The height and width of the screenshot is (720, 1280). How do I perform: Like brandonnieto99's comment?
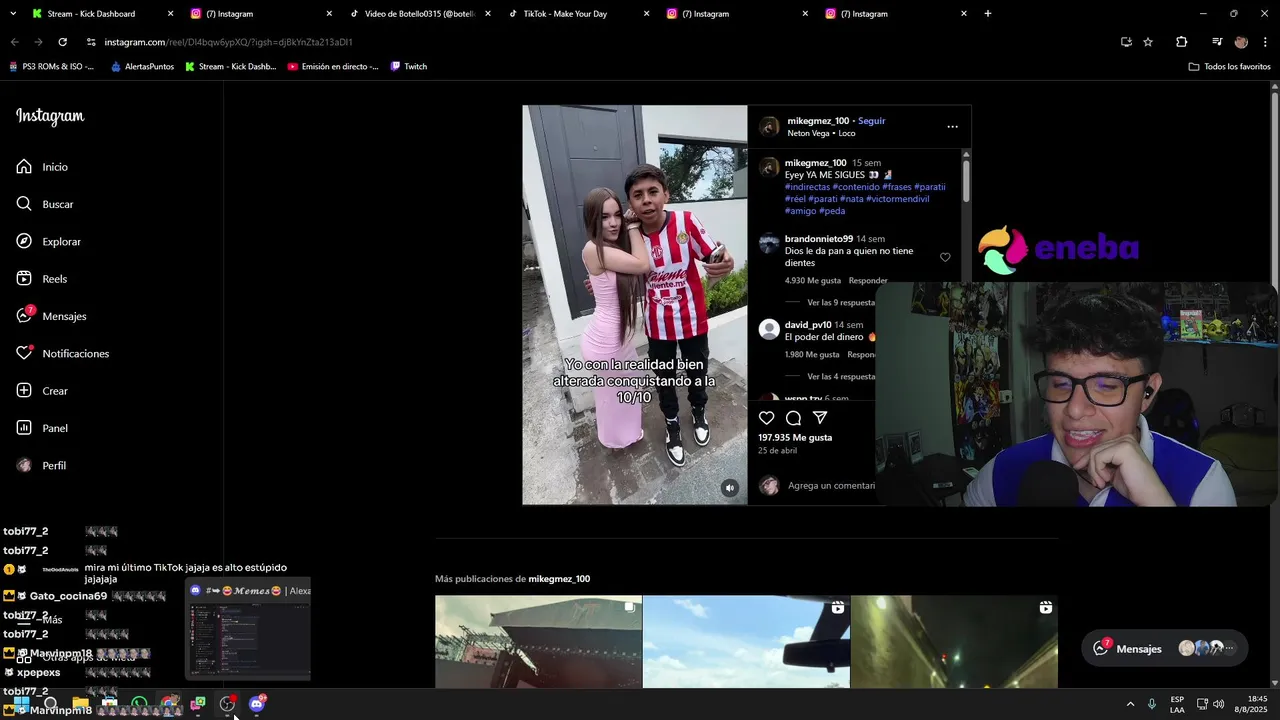(x=945, y=257)
